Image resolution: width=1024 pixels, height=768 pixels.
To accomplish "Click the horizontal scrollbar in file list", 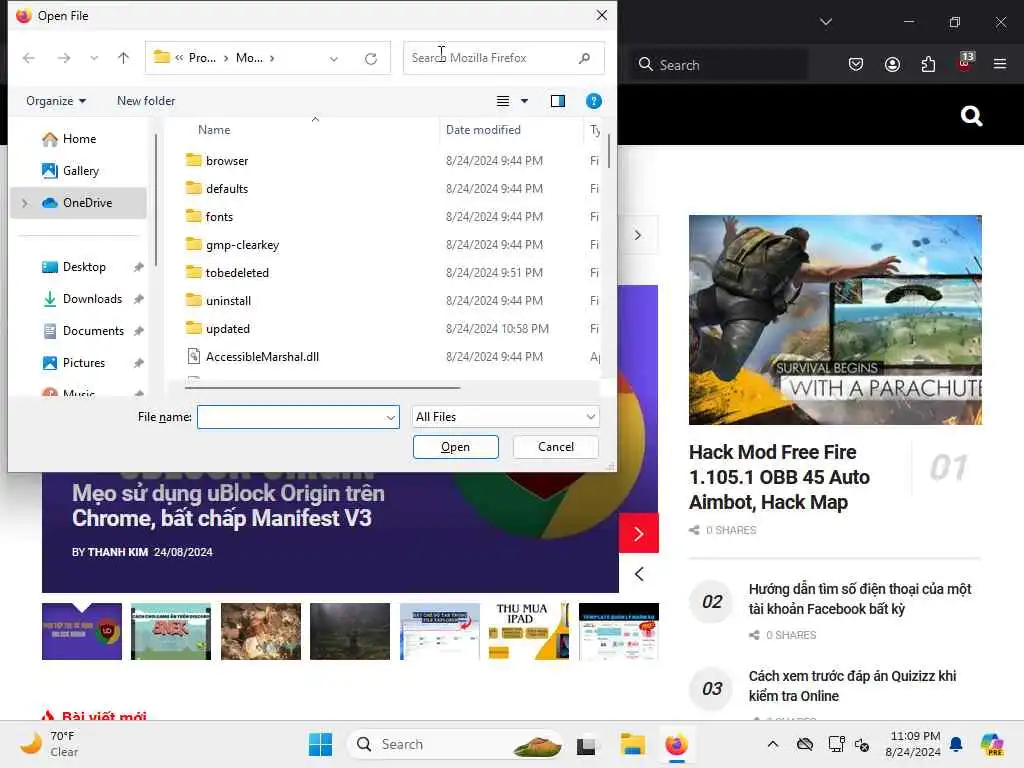I will tap(323, 388).
